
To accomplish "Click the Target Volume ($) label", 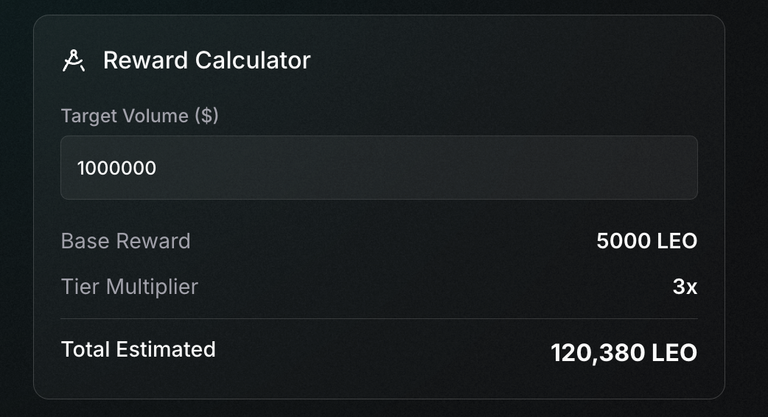I will [x=140, y=116].
